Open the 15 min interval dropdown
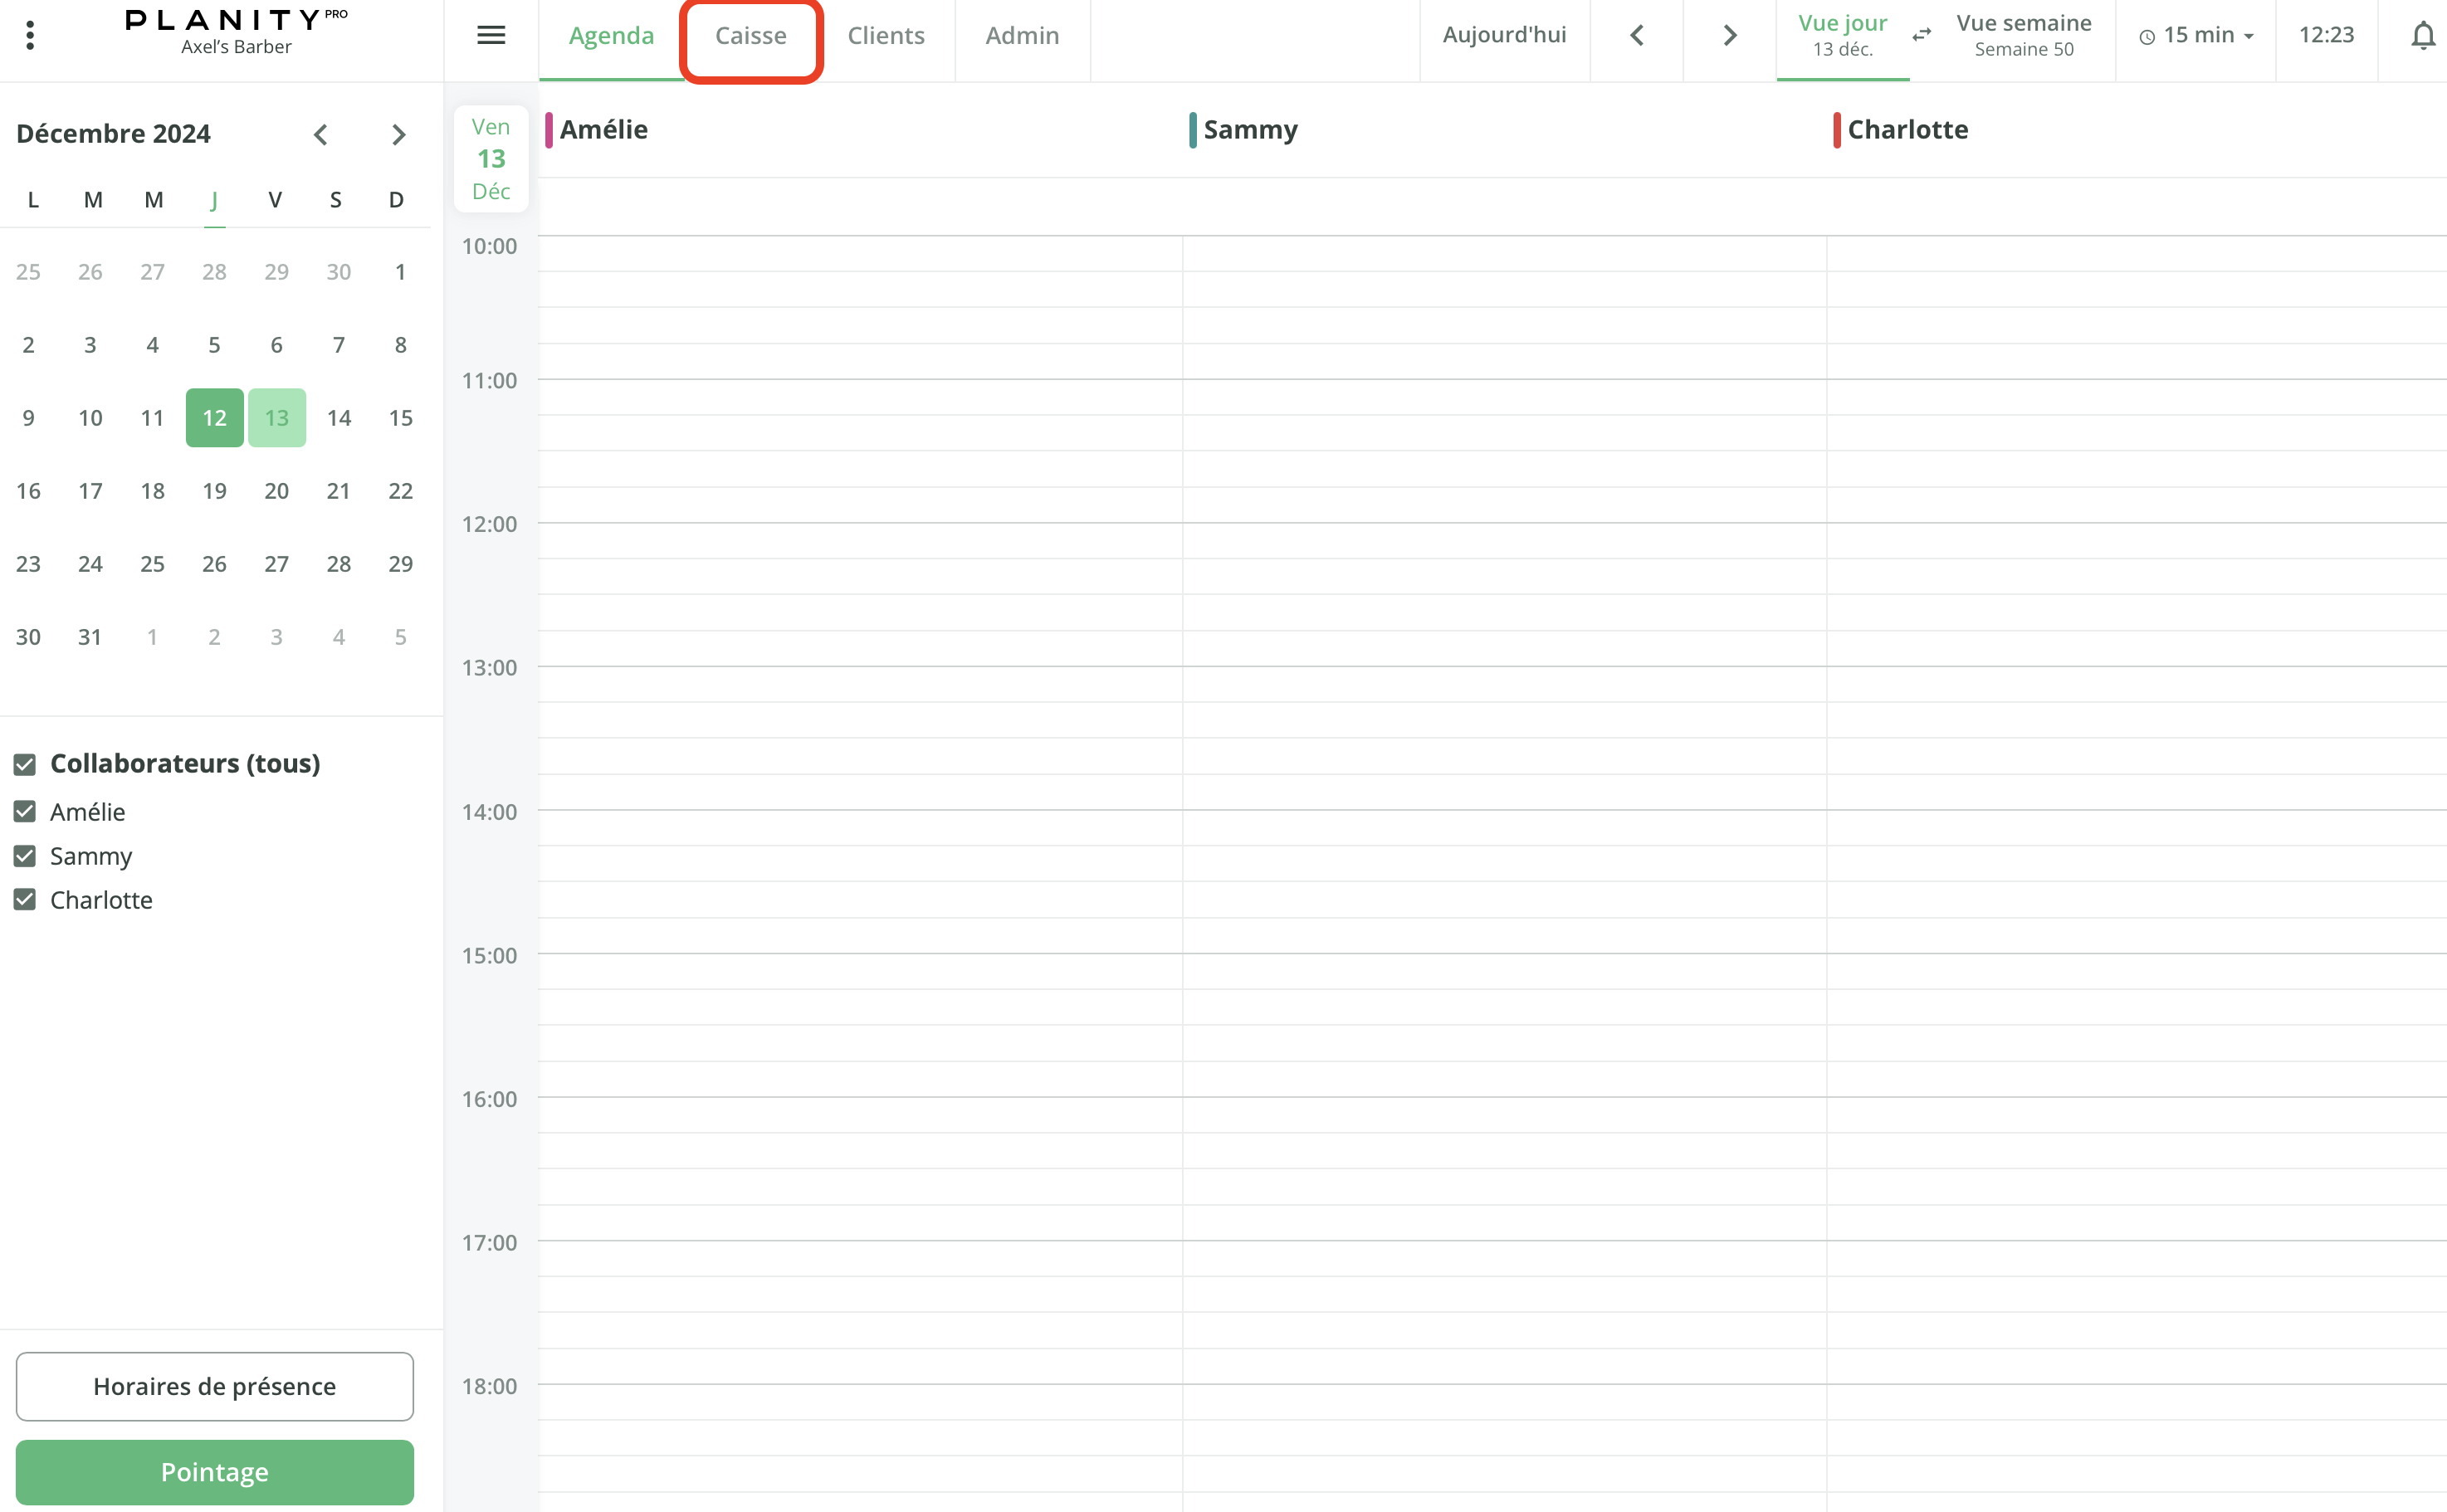The image size is (2447, 1512). point(2196,36)
